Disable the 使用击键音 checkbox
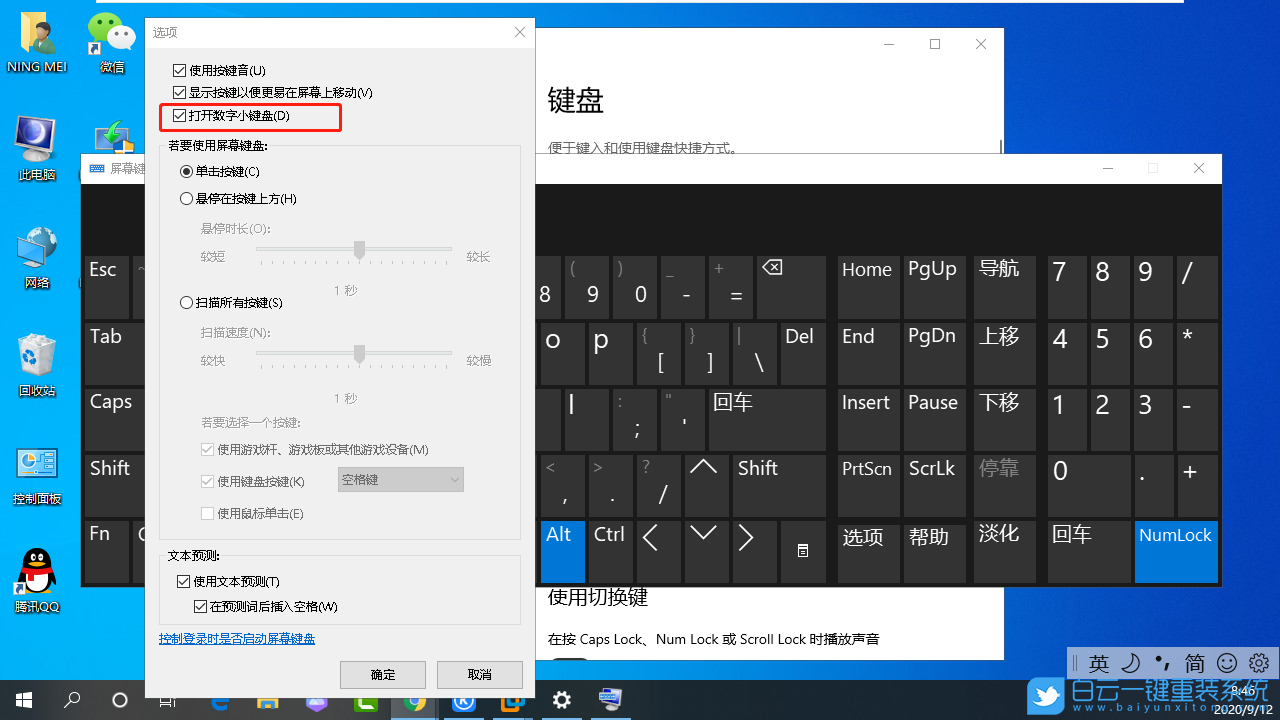This screenshot has width=1280, height=720. click(180, 69)
